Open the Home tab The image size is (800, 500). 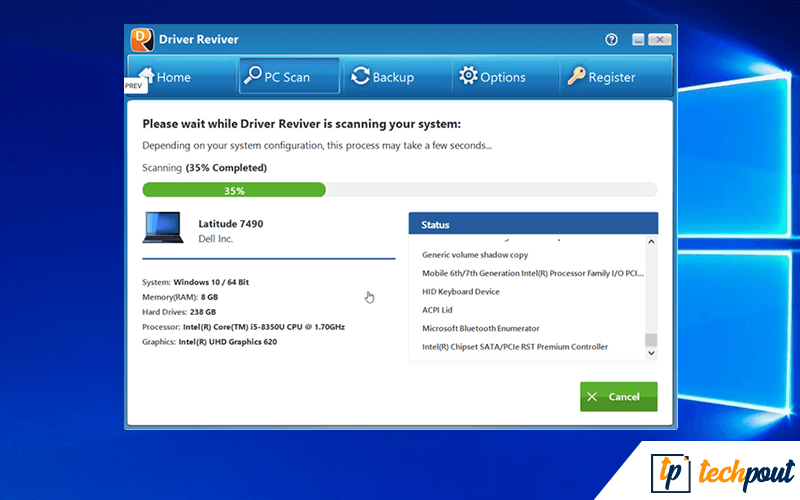point(164,77)
